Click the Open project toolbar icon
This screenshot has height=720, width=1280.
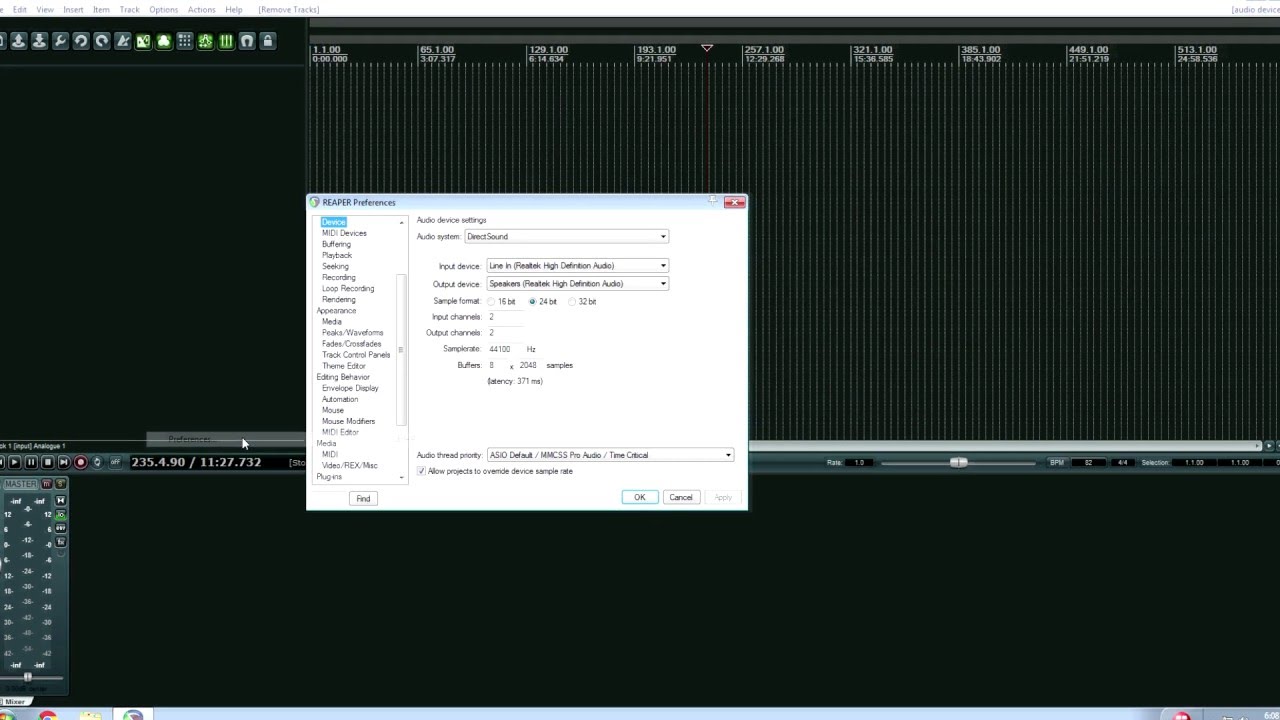tap(18, 41)
